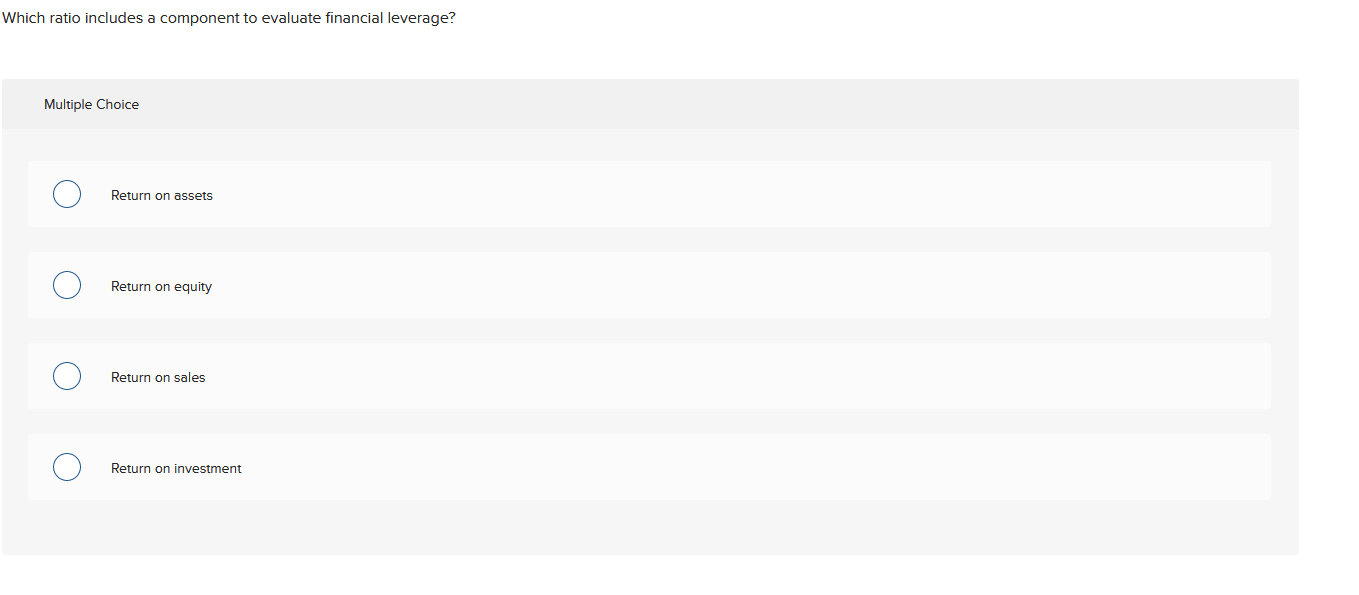Click the first answer option row
1359x595 pixels.
[x=650, y=194]
